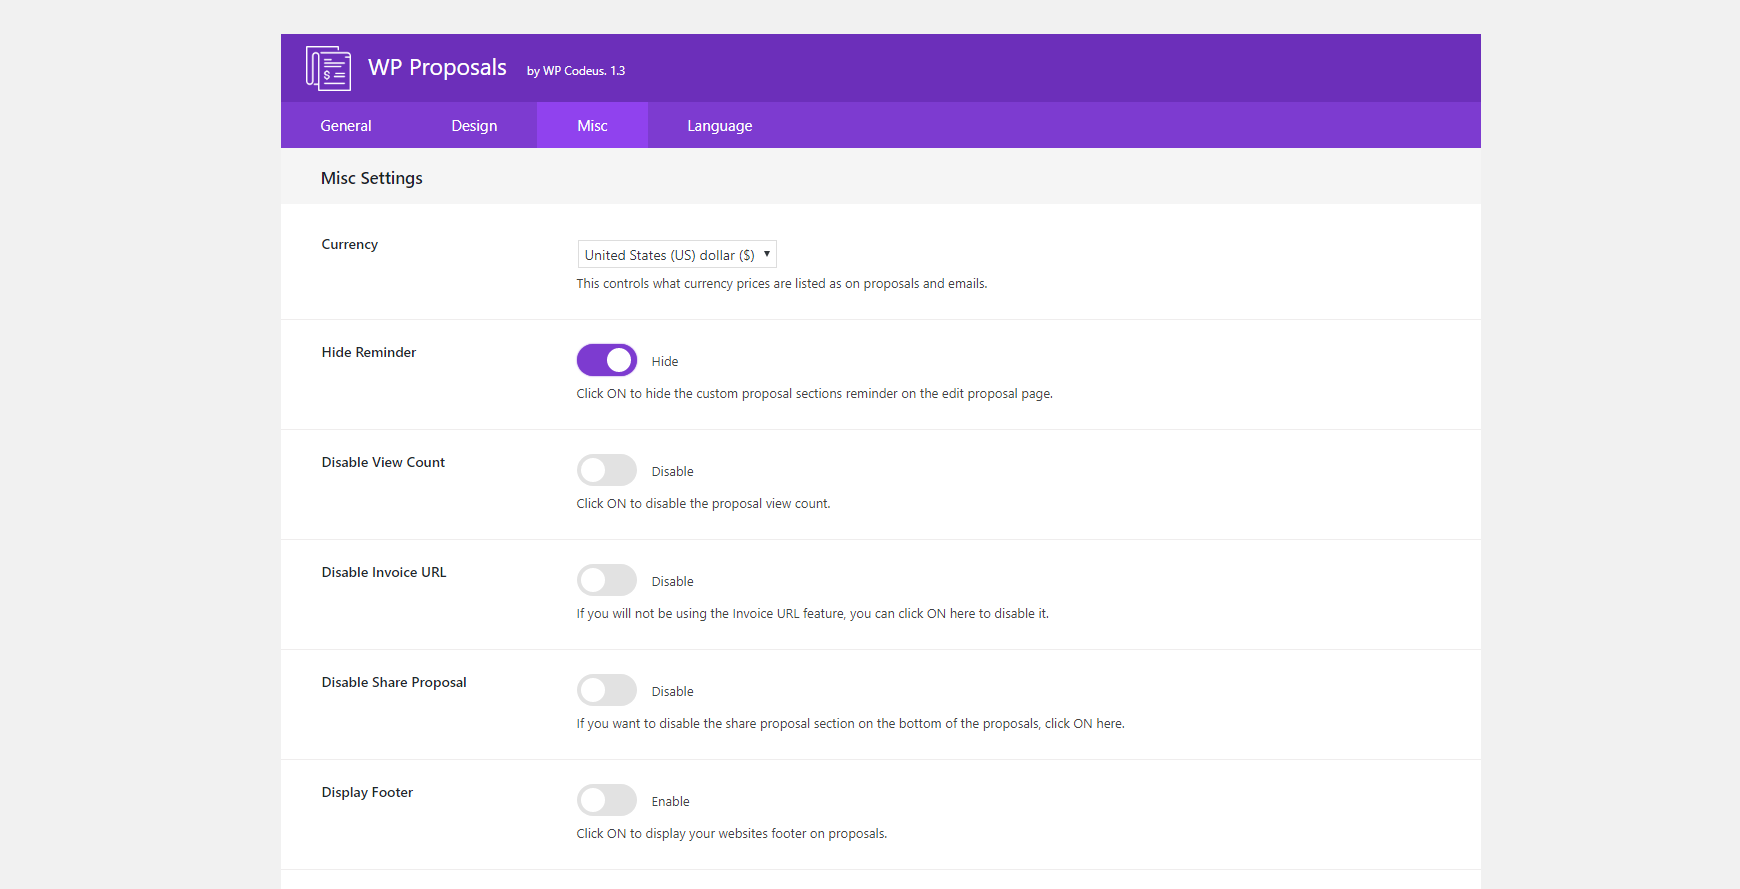Click the view count description text
The height and width of the screenshot is (889, 1740).
704,504
